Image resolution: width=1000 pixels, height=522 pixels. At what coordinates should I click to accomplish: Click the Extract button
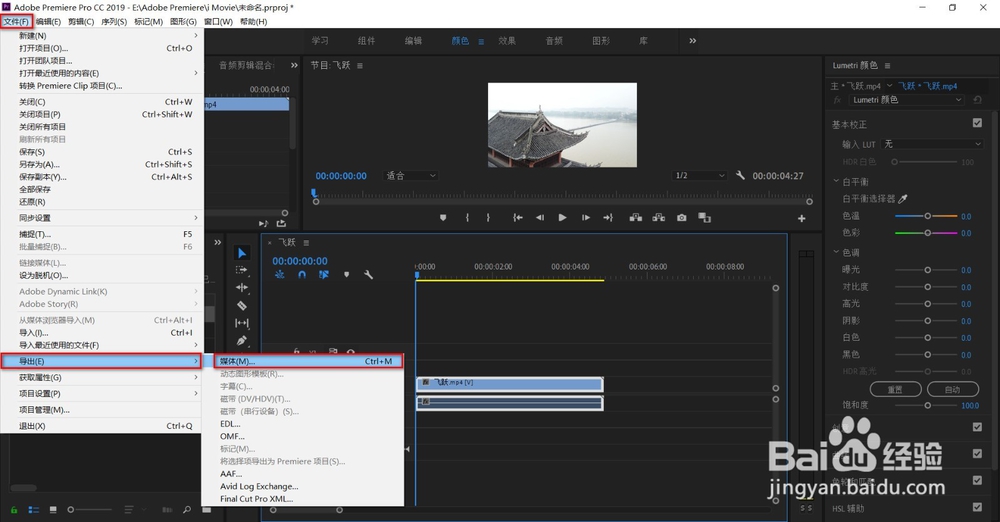pos(659,218)
